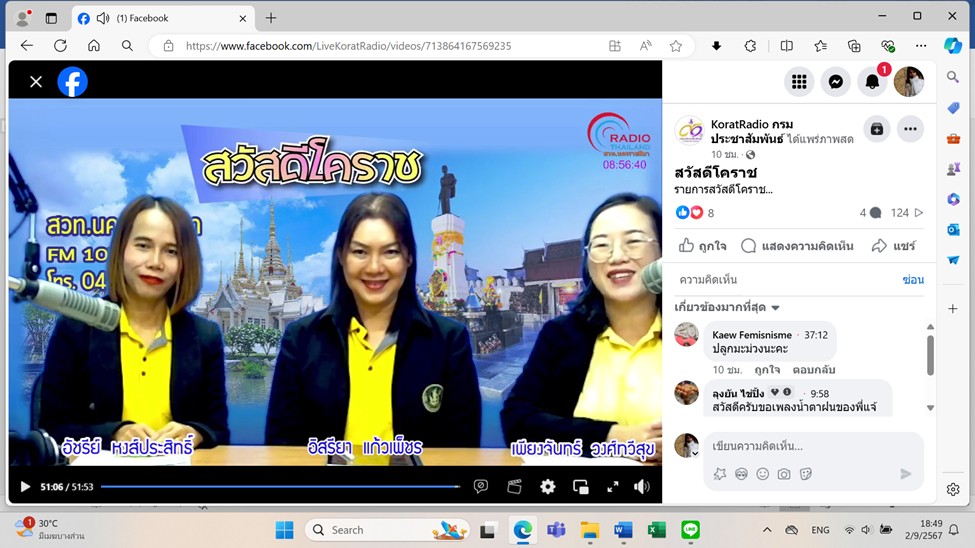This screenshot has height=548, width=975.
Task: Open browser collections
Action: pyautogui.click(x=854, y=45)
